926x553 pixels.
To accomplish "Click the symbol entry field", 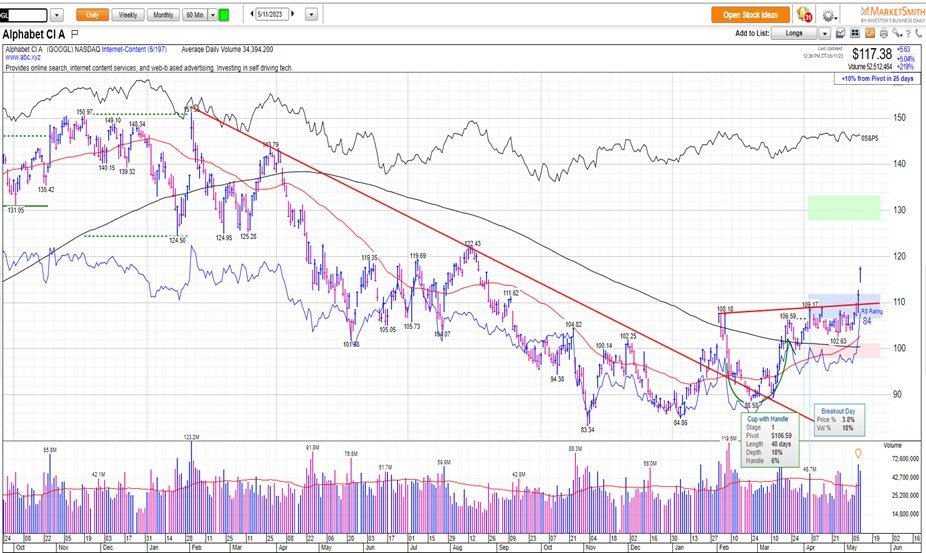I will [x=24, y=15].
